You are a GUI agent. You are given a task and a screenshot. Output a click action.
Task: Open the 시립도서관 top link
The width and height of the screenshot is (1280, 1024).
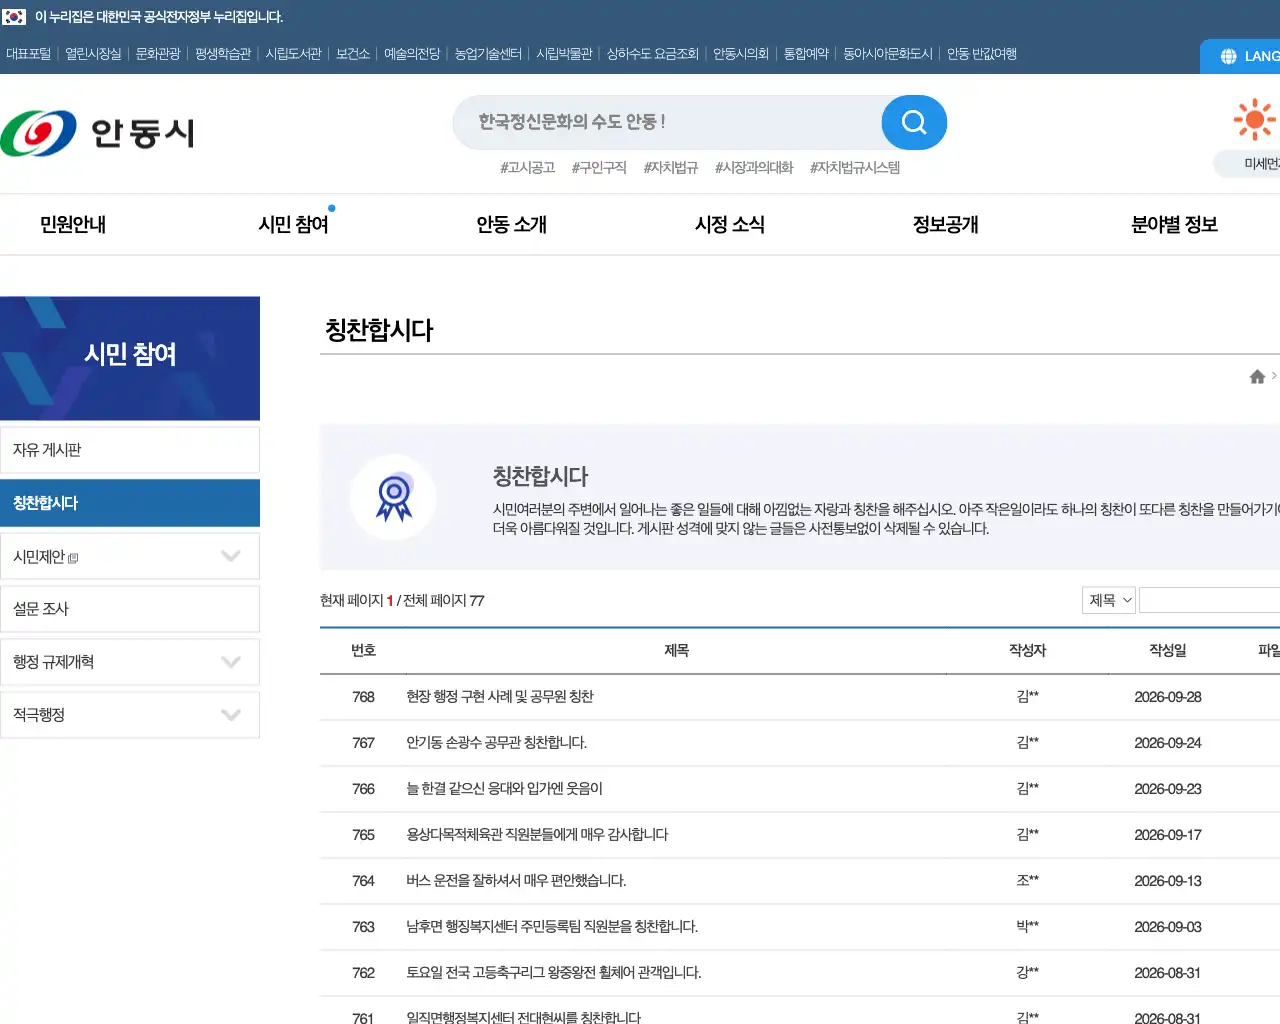[293, 54]
